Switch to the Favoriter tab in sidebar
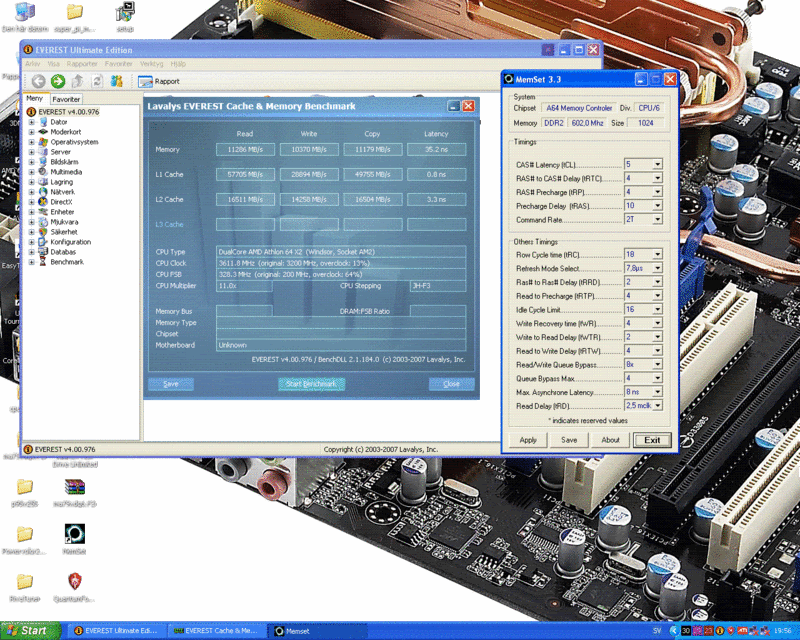The width and height of the screenshot is (800, 640). coord(66,99)
